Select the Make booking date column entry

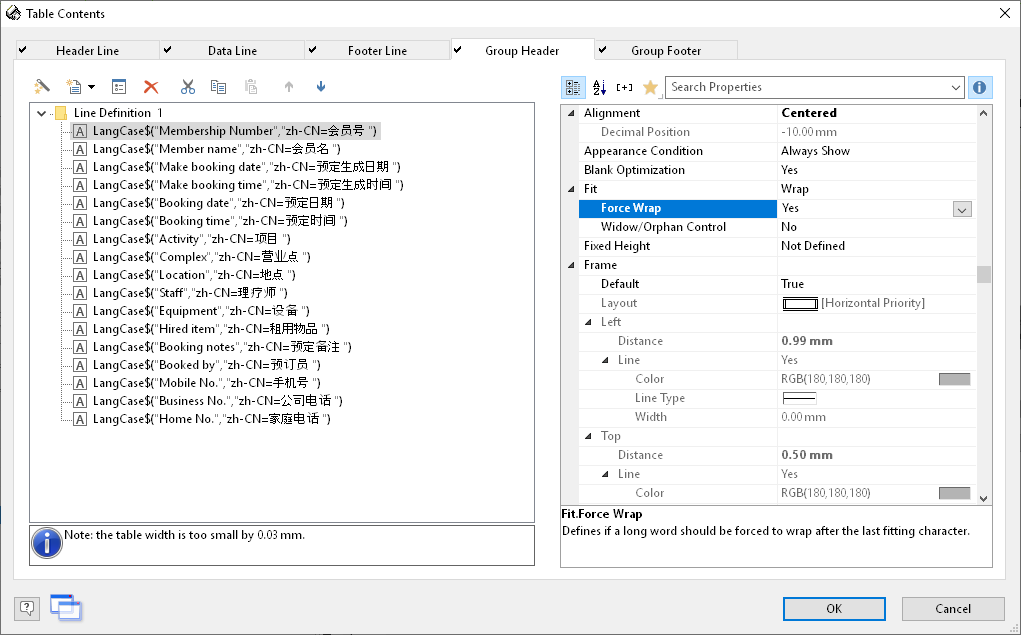[247, 167]
